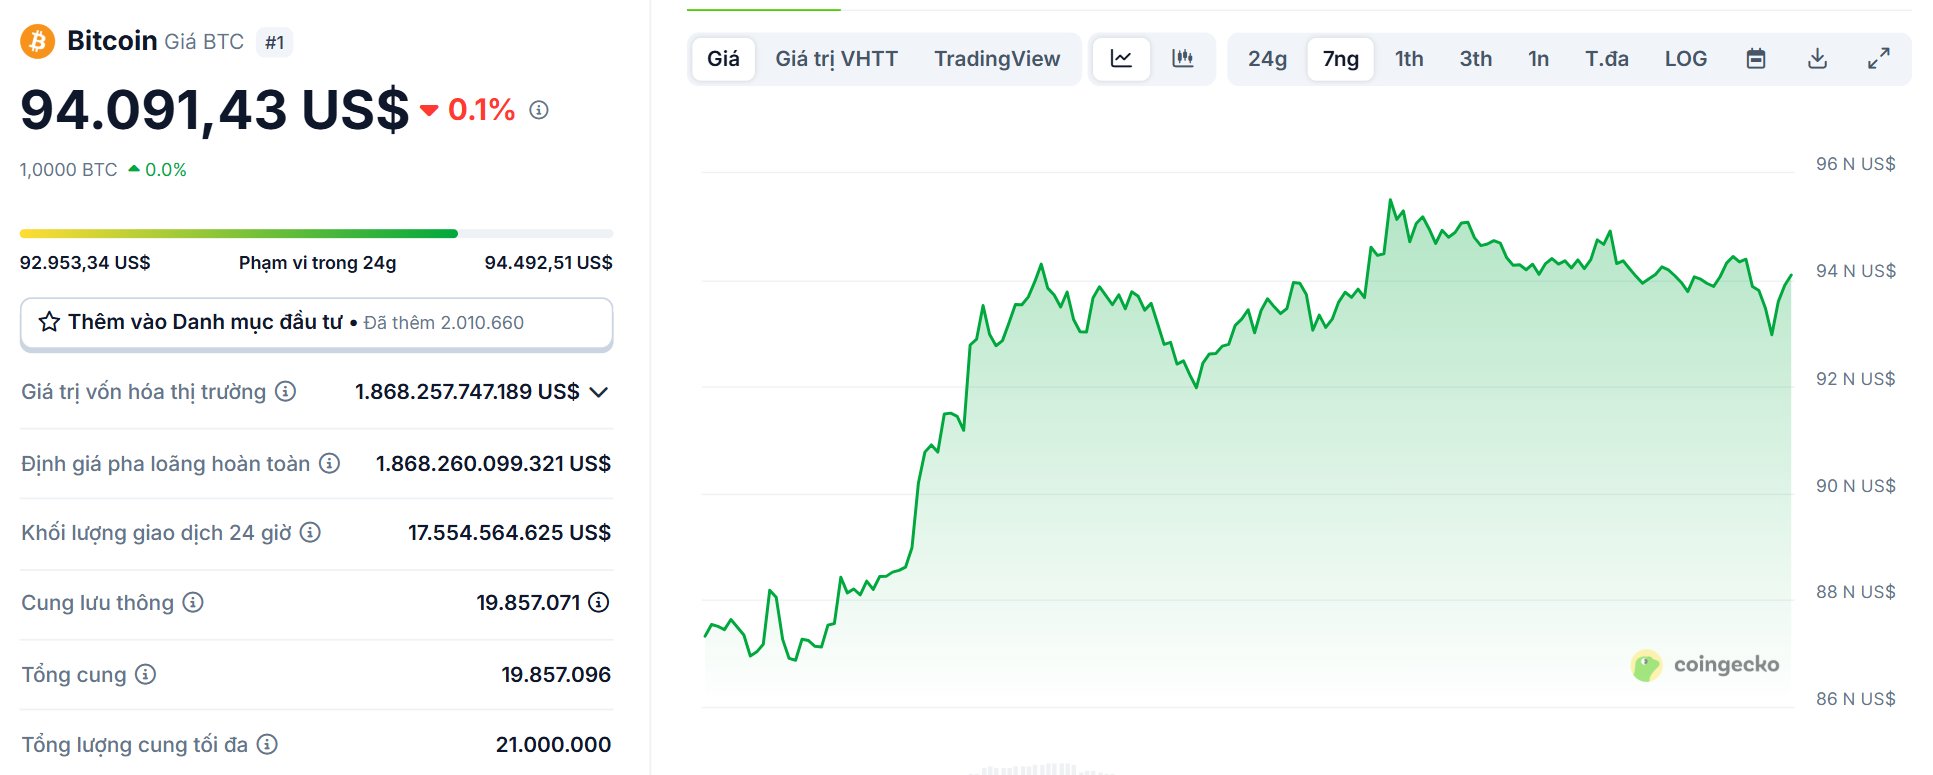Open the calendar date range picker
The image size is (1933, 775).
1756,59
